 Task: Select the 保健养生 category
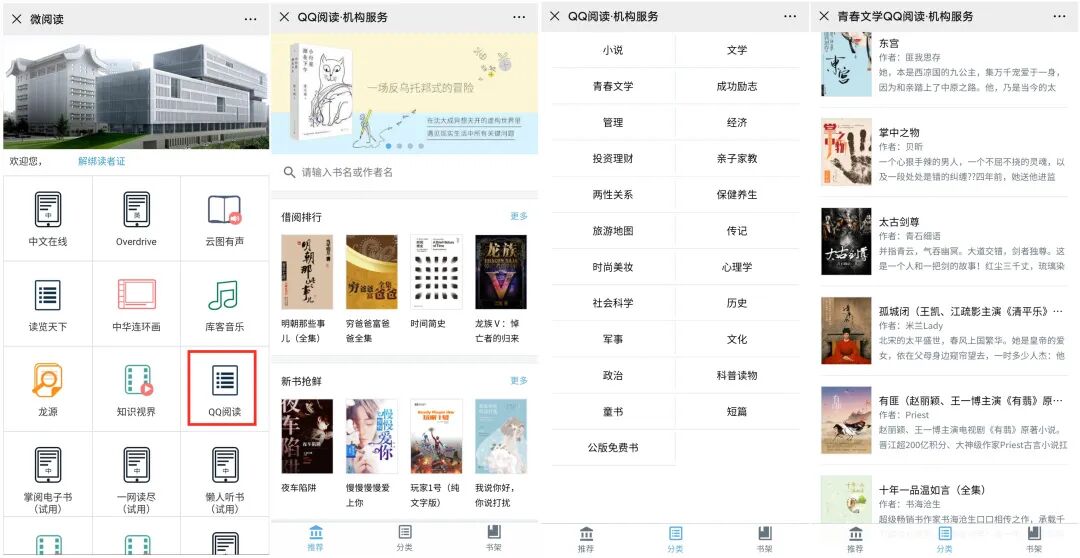coord(737,195)
